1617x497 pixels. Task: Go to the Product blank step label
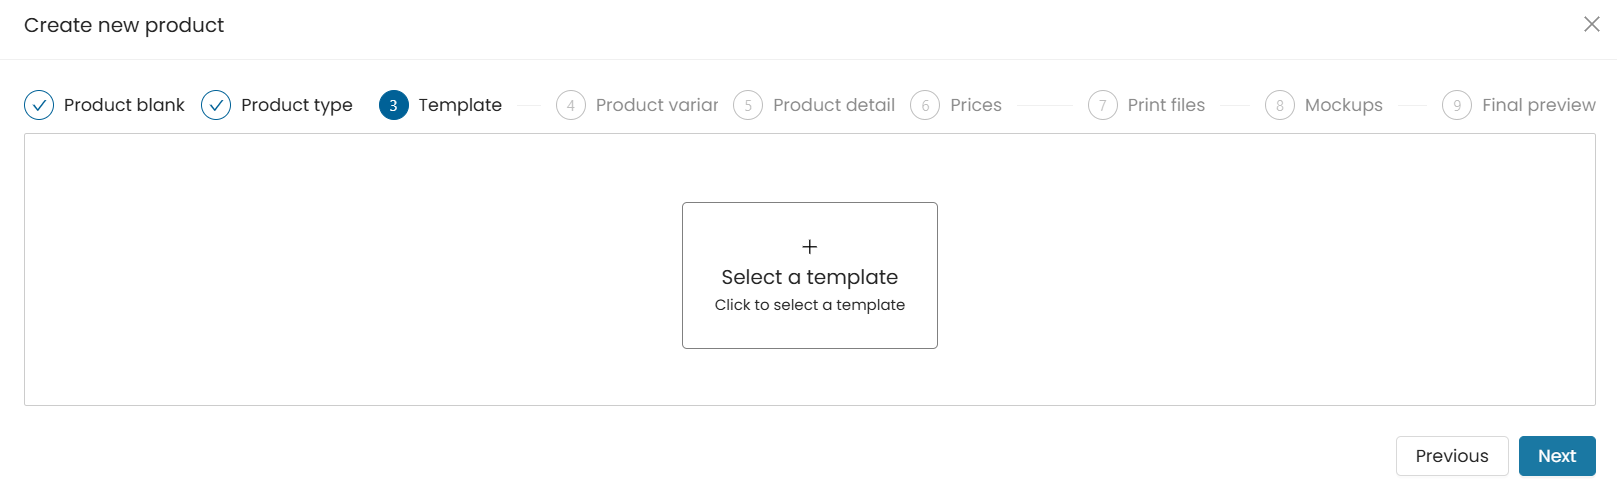(124, 105)
